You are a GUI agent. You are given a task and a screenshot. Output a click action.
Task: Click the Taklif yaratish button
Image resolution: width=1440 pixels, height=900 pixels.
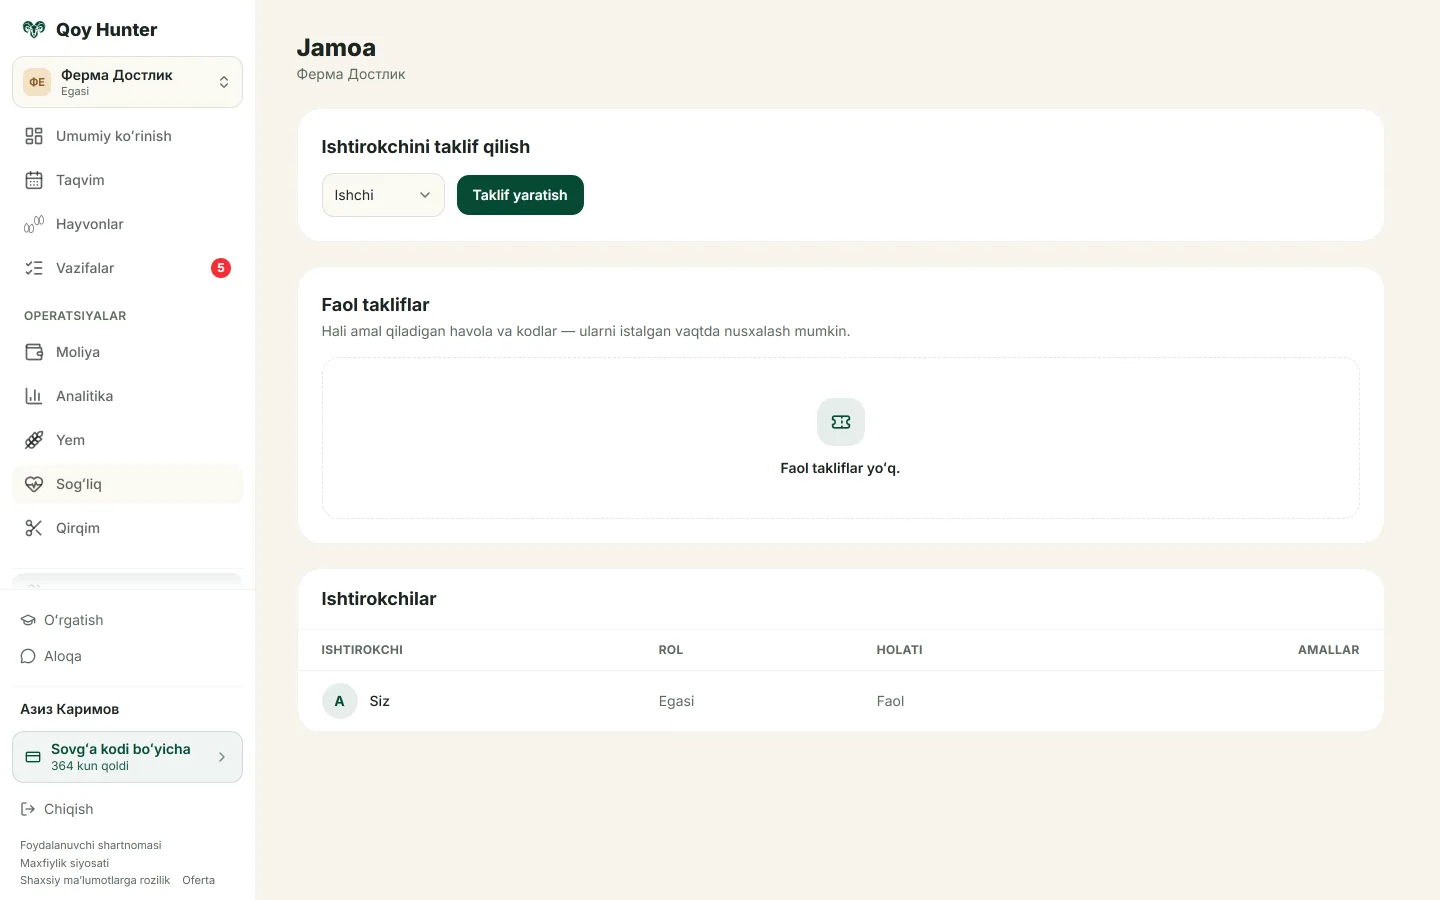[x=520, y=195]
